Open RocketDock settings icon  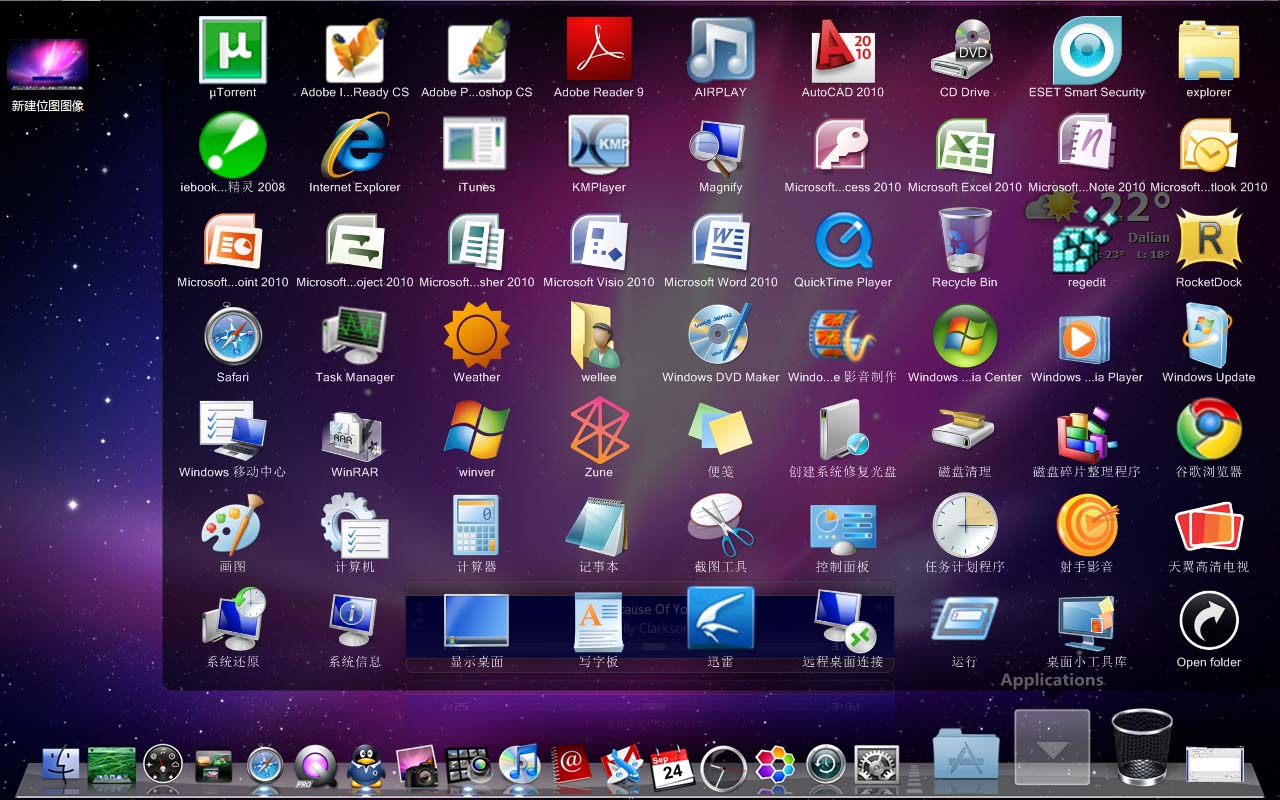tap(1209, 240)
